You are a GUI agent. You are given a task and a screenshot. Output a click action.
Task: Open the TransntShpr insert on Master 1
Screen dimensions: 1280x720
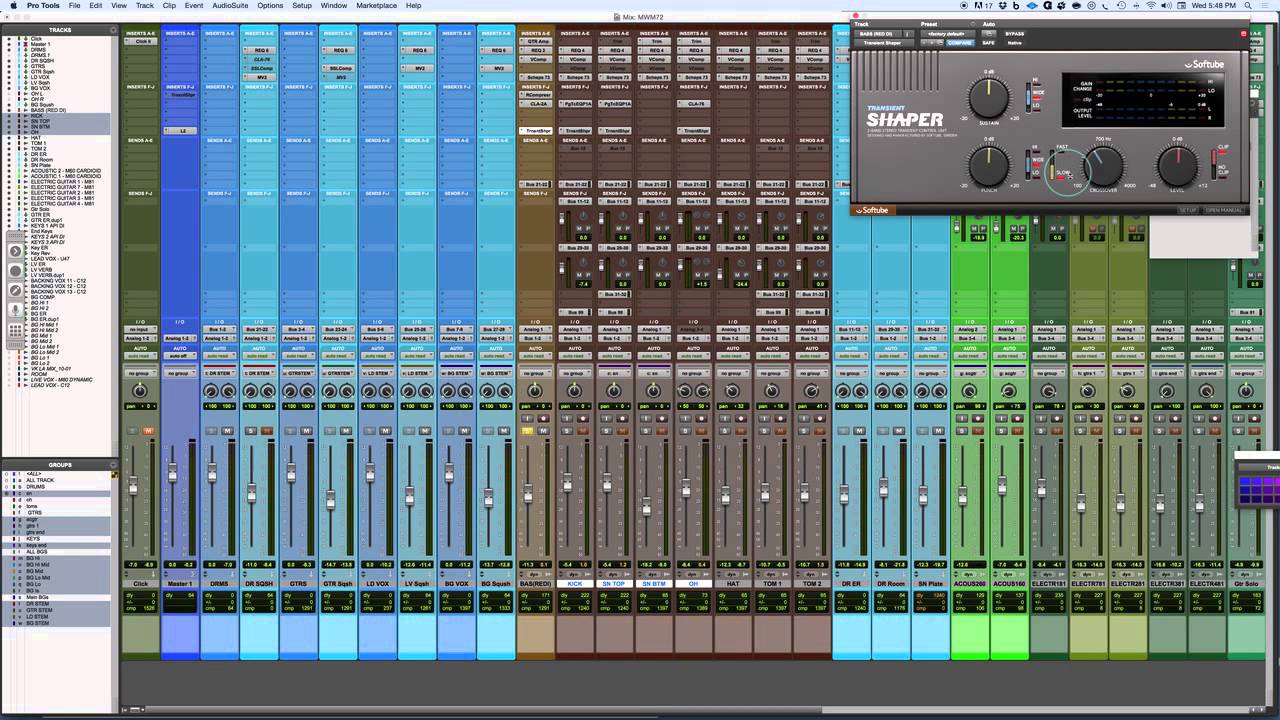click(183, 95)
